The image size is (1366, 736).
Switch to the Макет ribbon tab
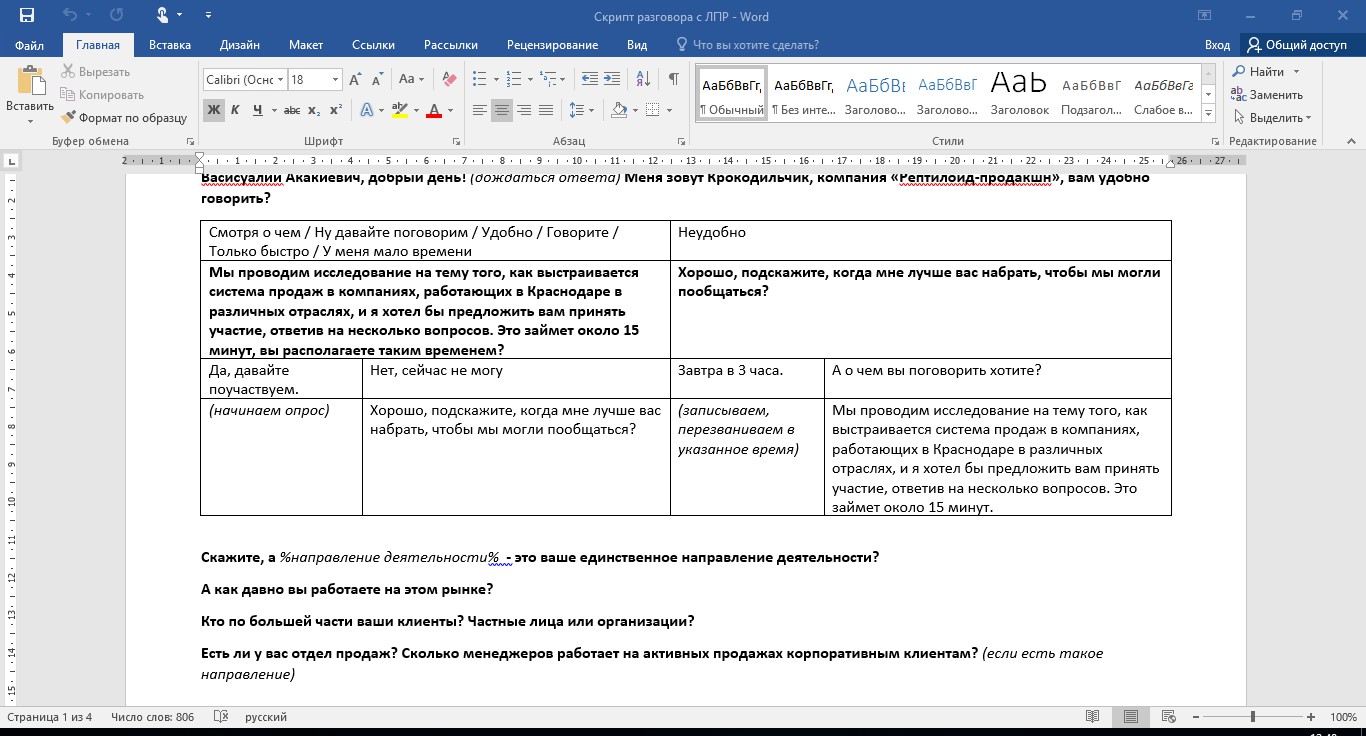click(x=306, y=45)
